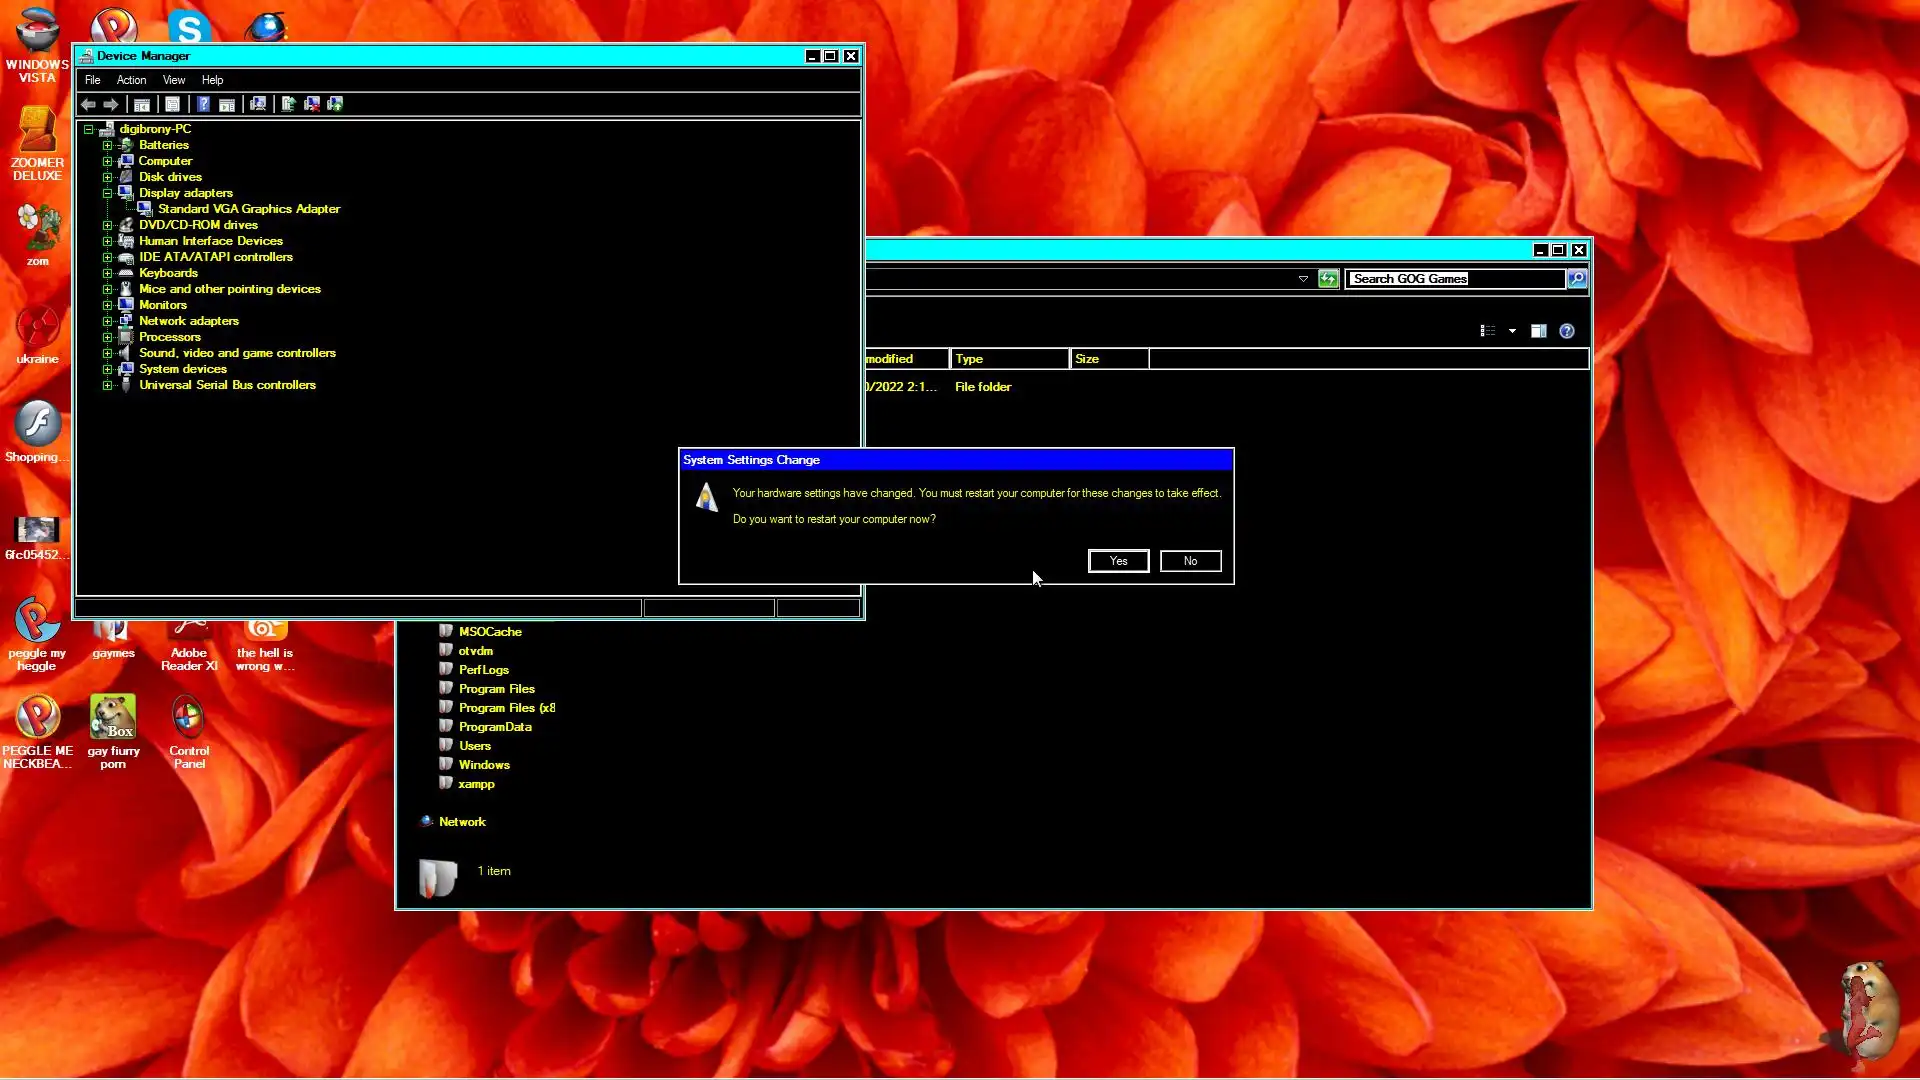The width and height of the screenshot is (1920, 1080).
Task: Expand the Network adapters node
Action: click(x=107, y=321)
